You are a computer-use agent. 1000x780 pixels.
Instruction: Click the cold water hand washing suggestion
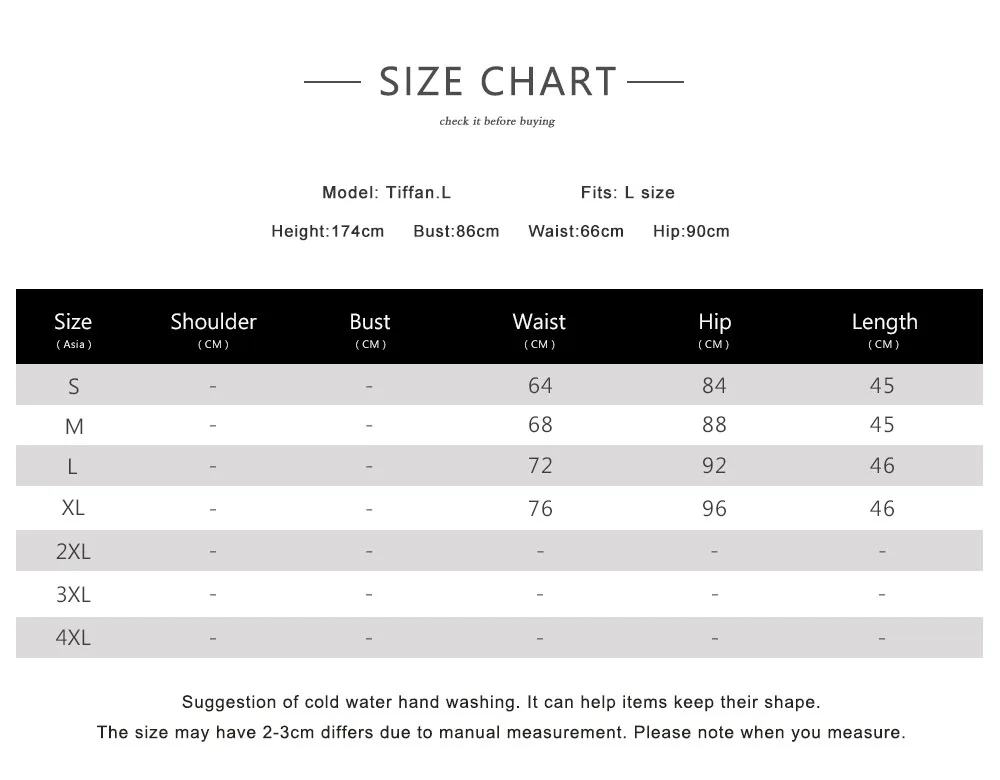point(500,702)
